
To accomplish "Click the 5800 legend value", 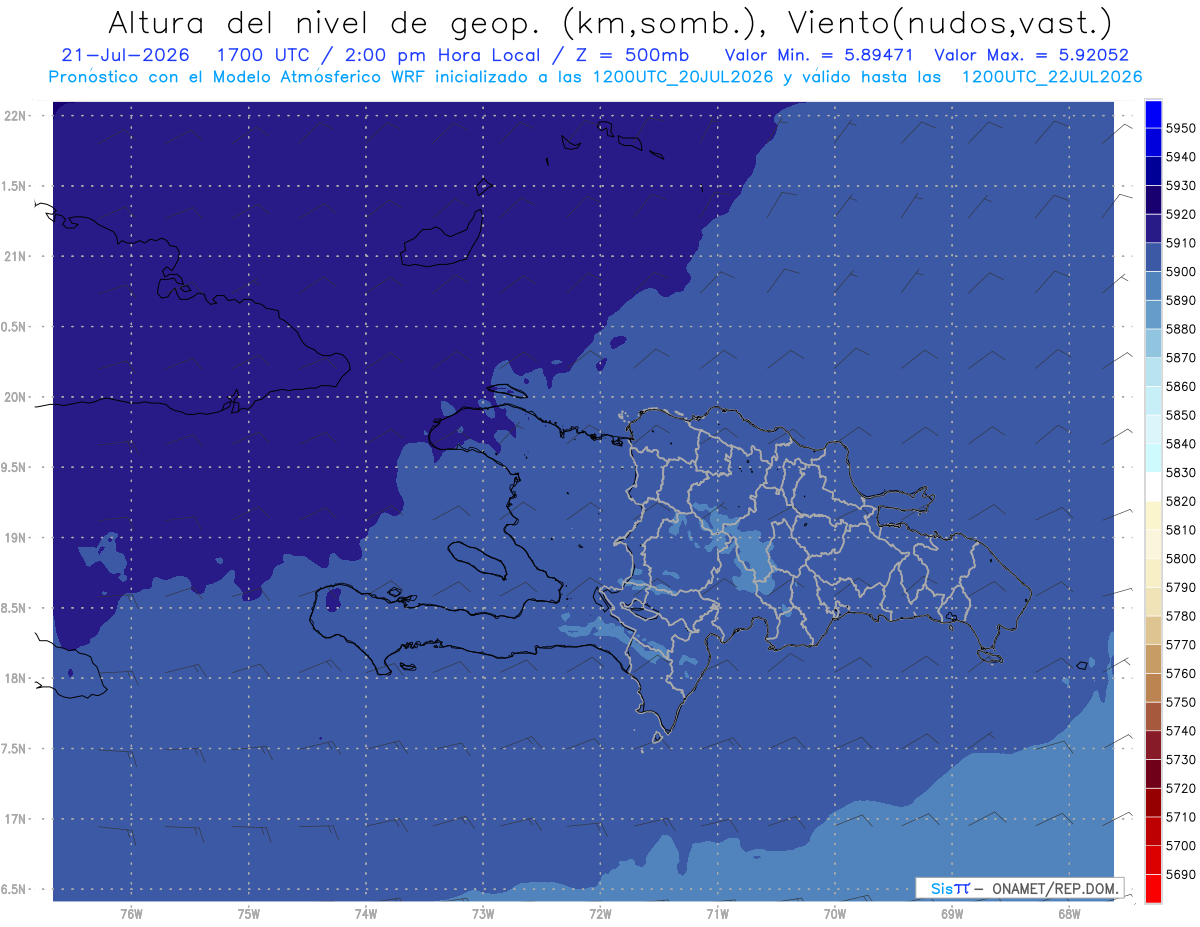I will [x=1180, y=558].
